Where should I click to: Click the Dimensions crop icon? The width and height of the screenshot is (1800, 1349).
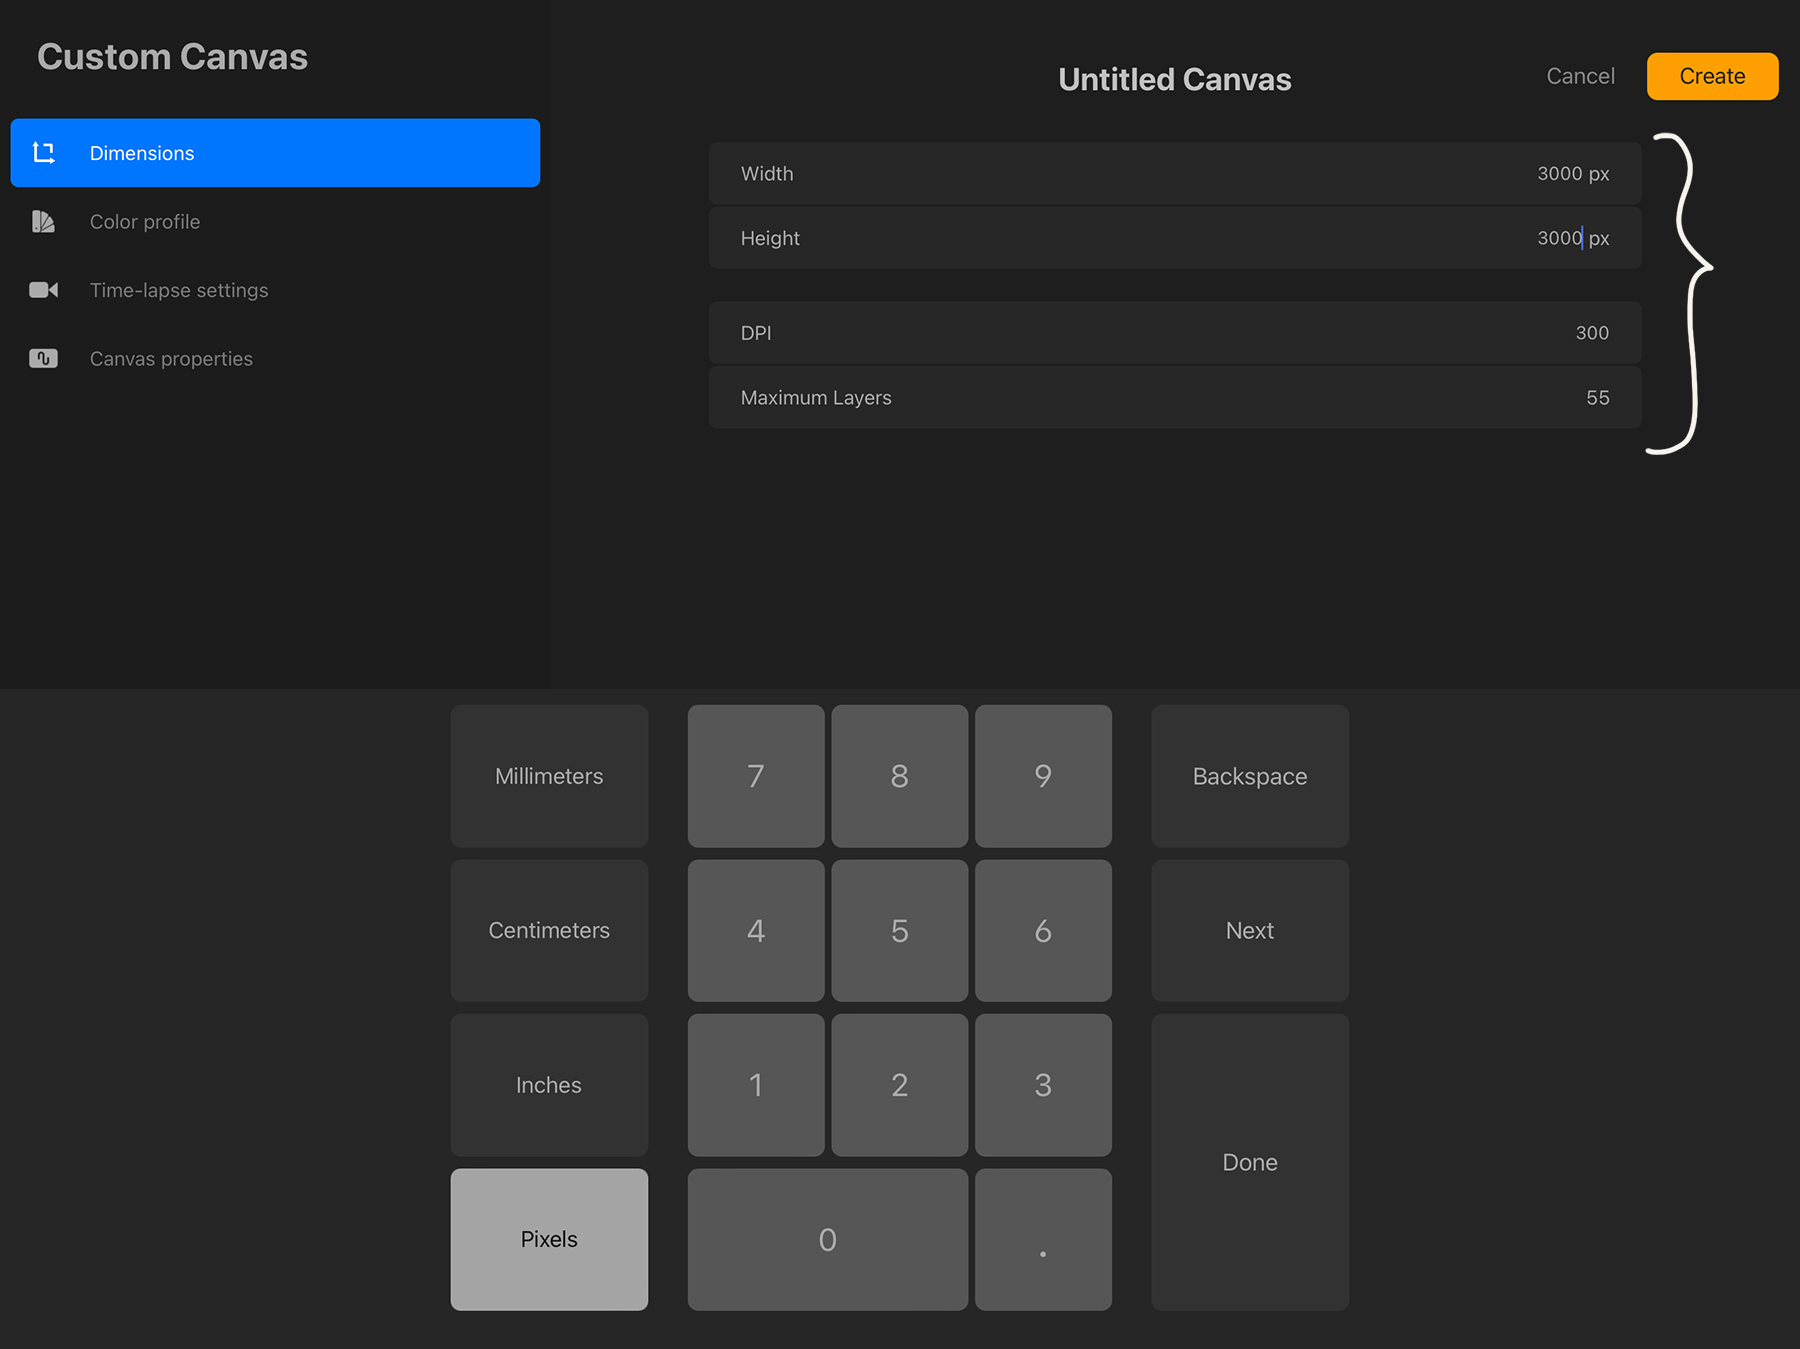(x=43, y=153)
